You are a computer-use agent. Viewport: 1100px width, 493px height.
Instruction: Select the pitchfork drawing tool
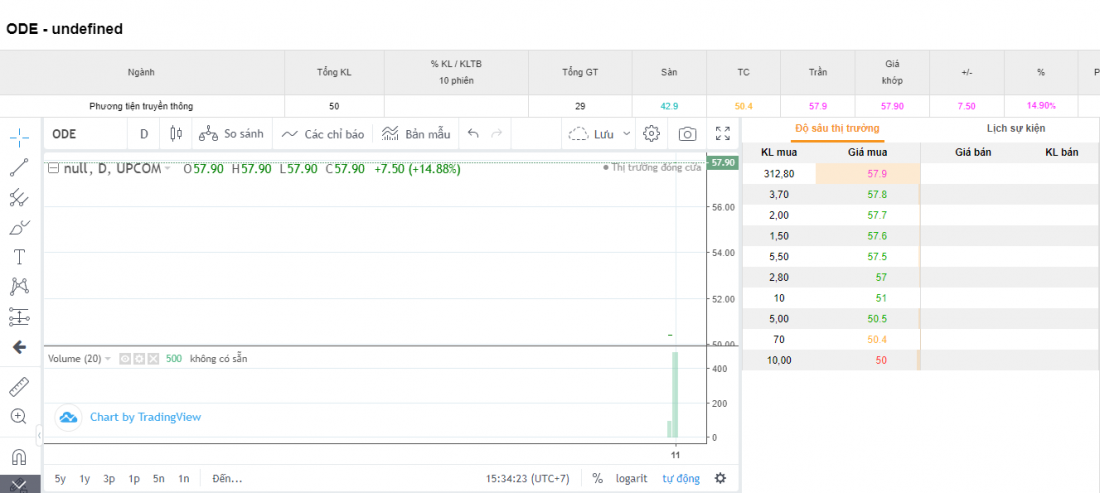pyautogui.click(x=20, y=197)
